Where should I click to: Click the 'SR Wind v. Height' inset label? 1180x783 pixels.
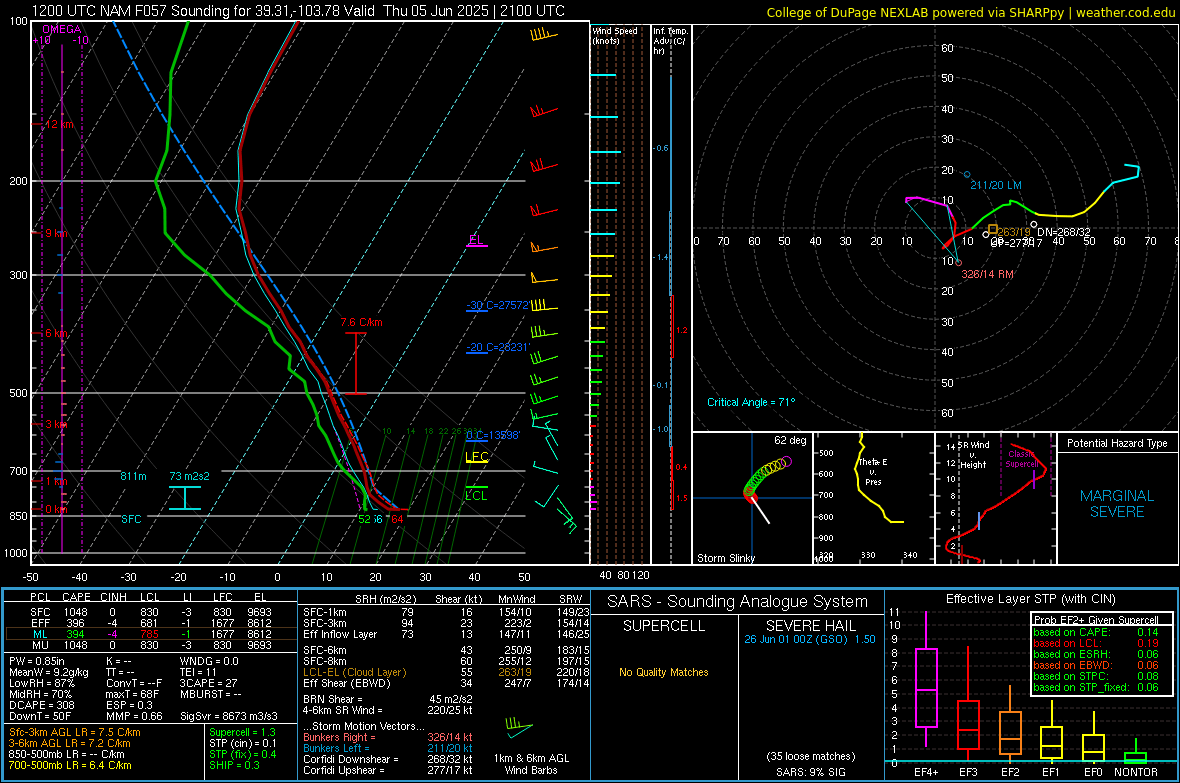point(973,455)
